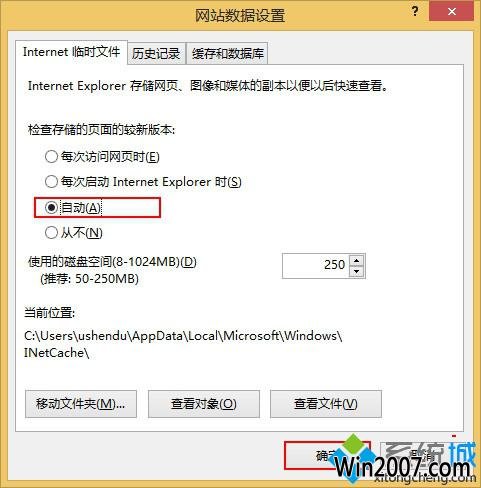Click the 网站数据设置 title bar
Screen dimensions: 481x488
coord(240,15)
